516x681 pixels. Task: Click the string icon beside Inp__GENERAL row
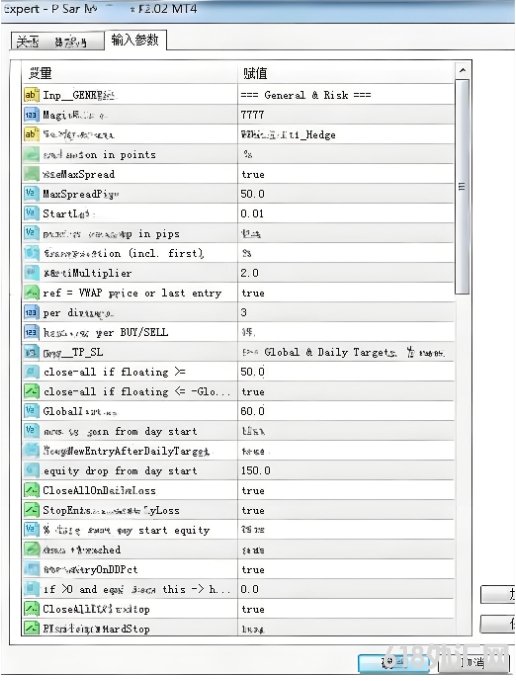tap(31, 95)
